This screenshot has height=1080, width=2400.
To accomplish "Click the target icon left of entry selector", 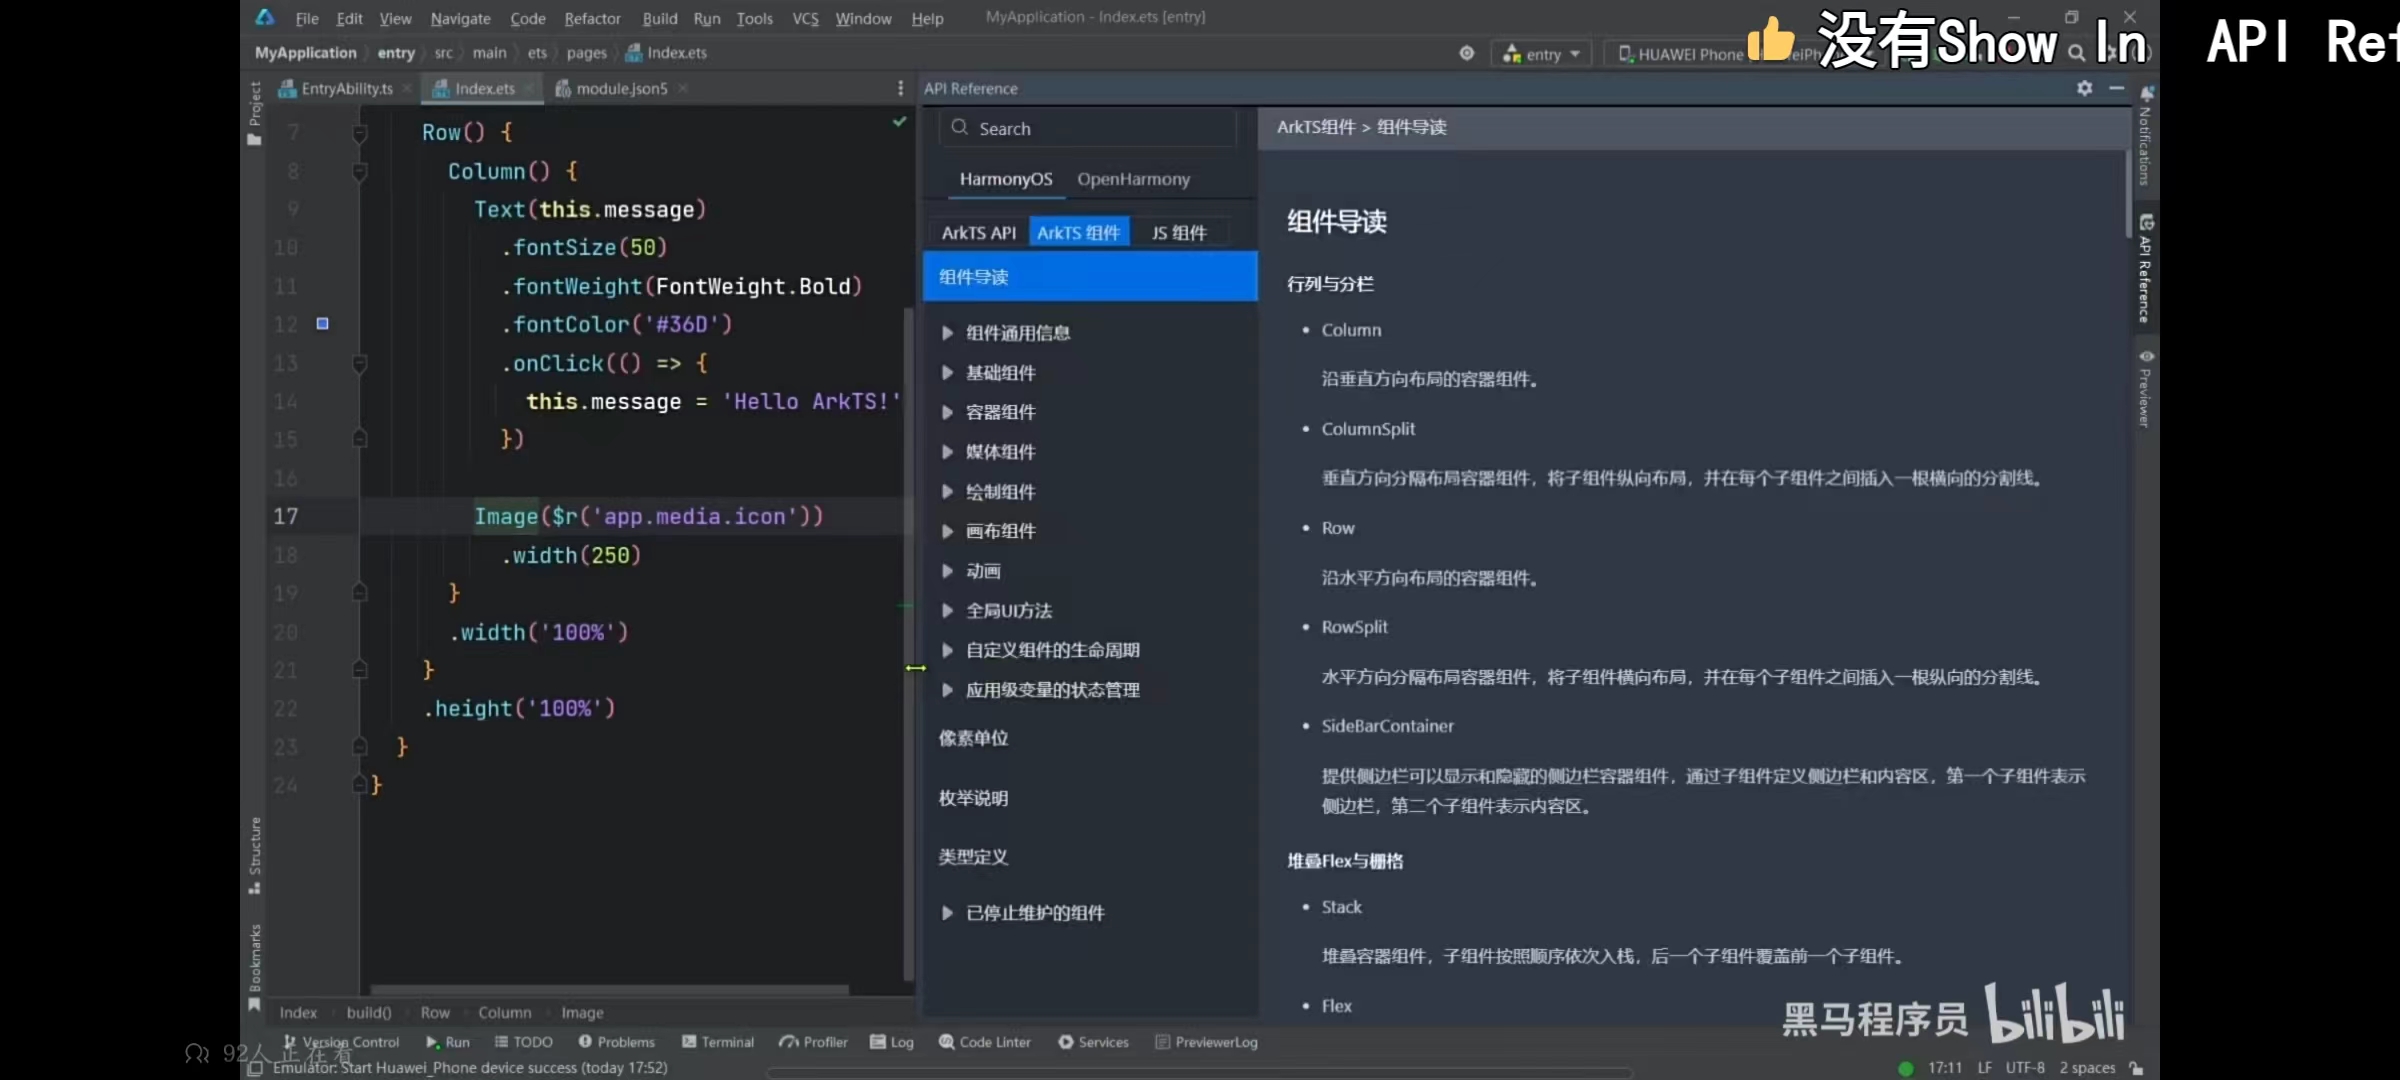I will click(x=1466, y=53).
